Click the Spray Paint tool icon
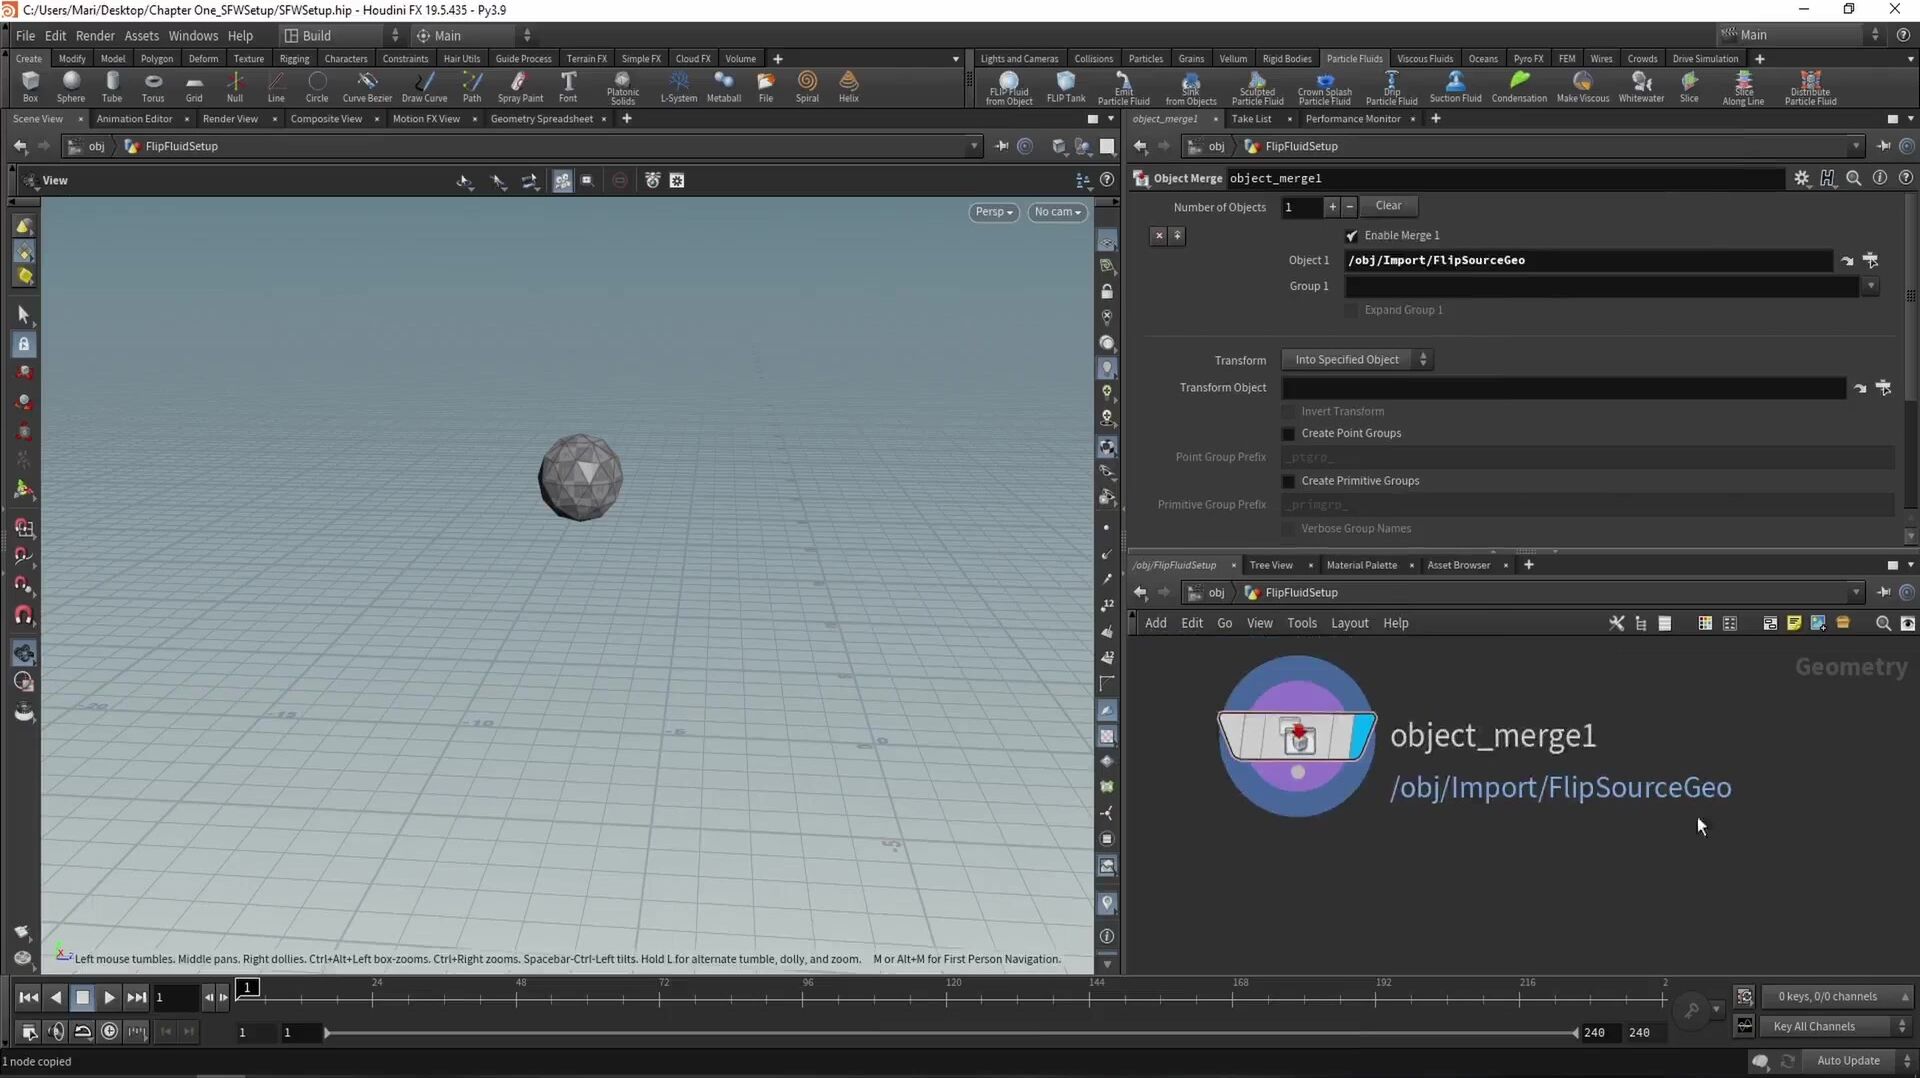This screenshot has height=1078, width=1920. 520,86
